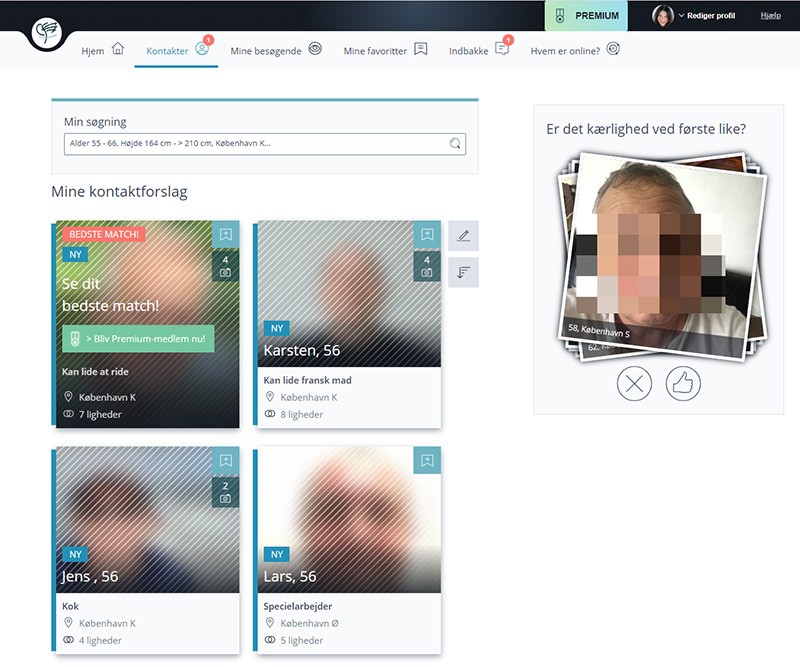Click 'Kan lide at ride' text
Screen dimensions: 800x667
pos(95,372)
